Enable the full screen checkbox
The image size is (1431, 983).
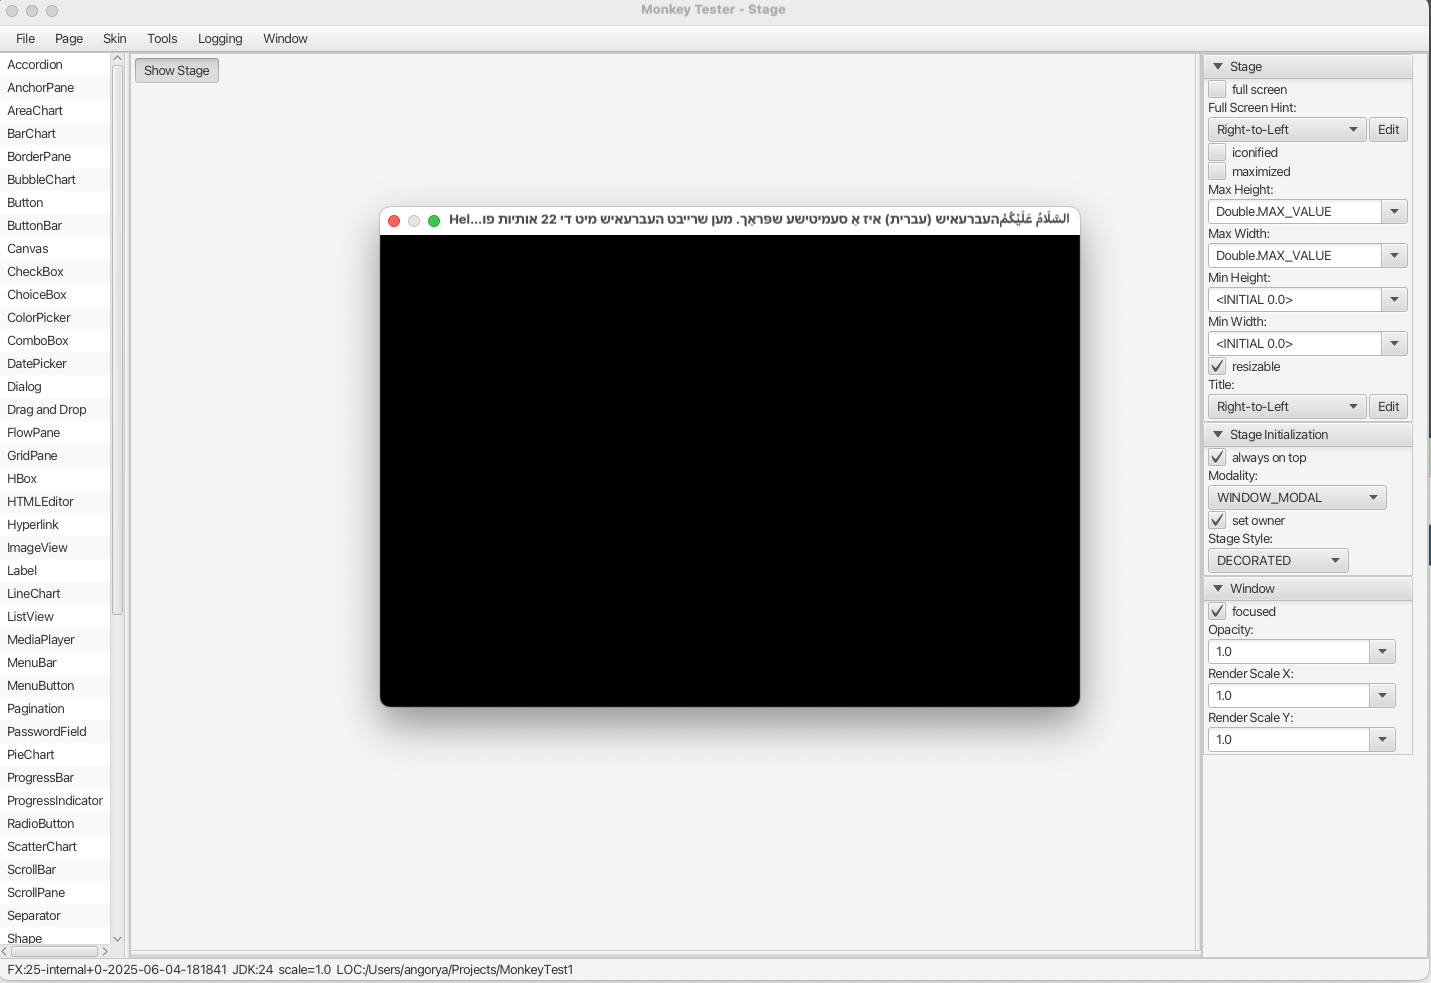(x=1217, y=90)
